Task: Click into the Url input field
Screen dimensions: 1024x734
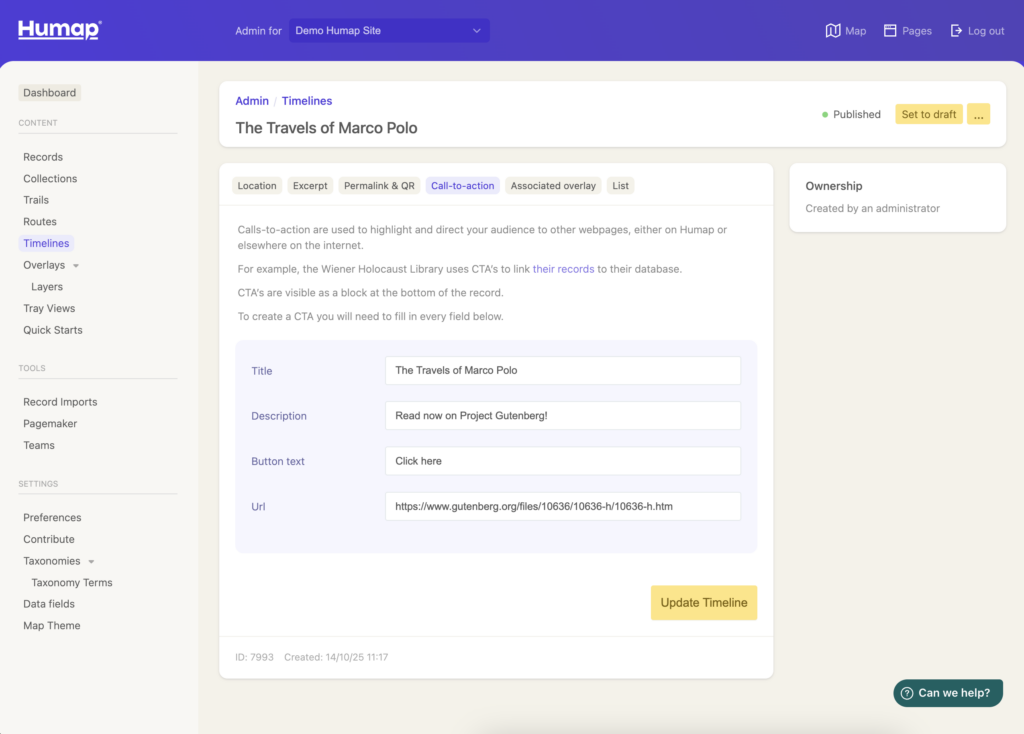Action: [562, 507]
